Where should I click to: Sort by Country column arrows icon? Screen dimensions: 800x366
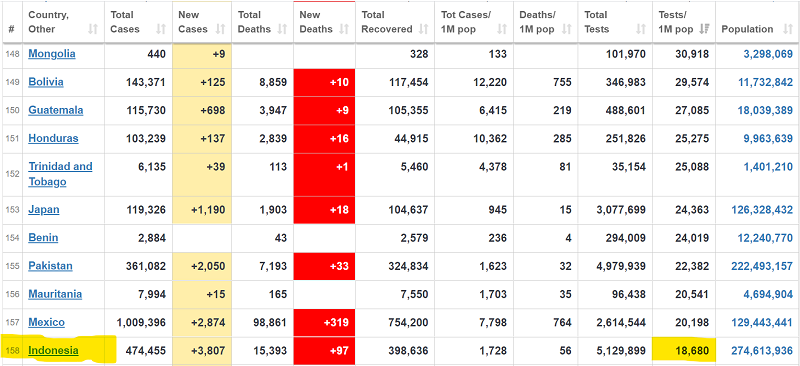point(93,29)
